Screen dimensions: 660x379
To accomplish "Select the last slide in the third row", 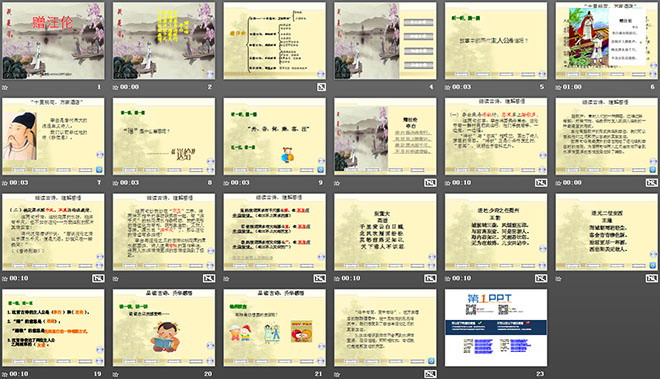I will (607, 232).
